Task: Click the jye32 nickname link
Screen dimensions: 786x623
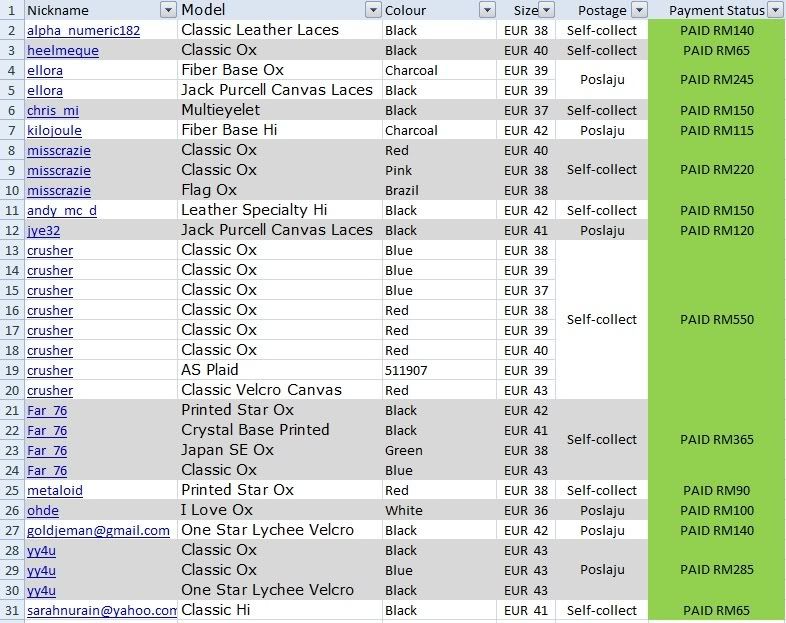Action: [x=44, y=231]
